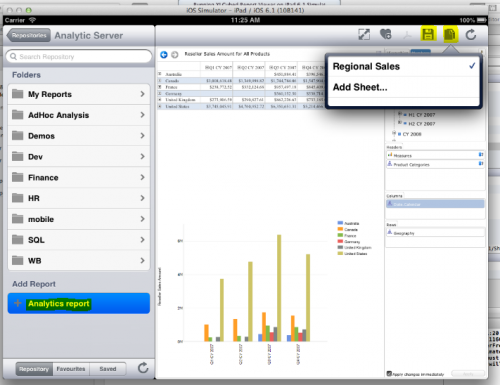
Task: Open the My Reports folder
Action: (x=79, y=94)
